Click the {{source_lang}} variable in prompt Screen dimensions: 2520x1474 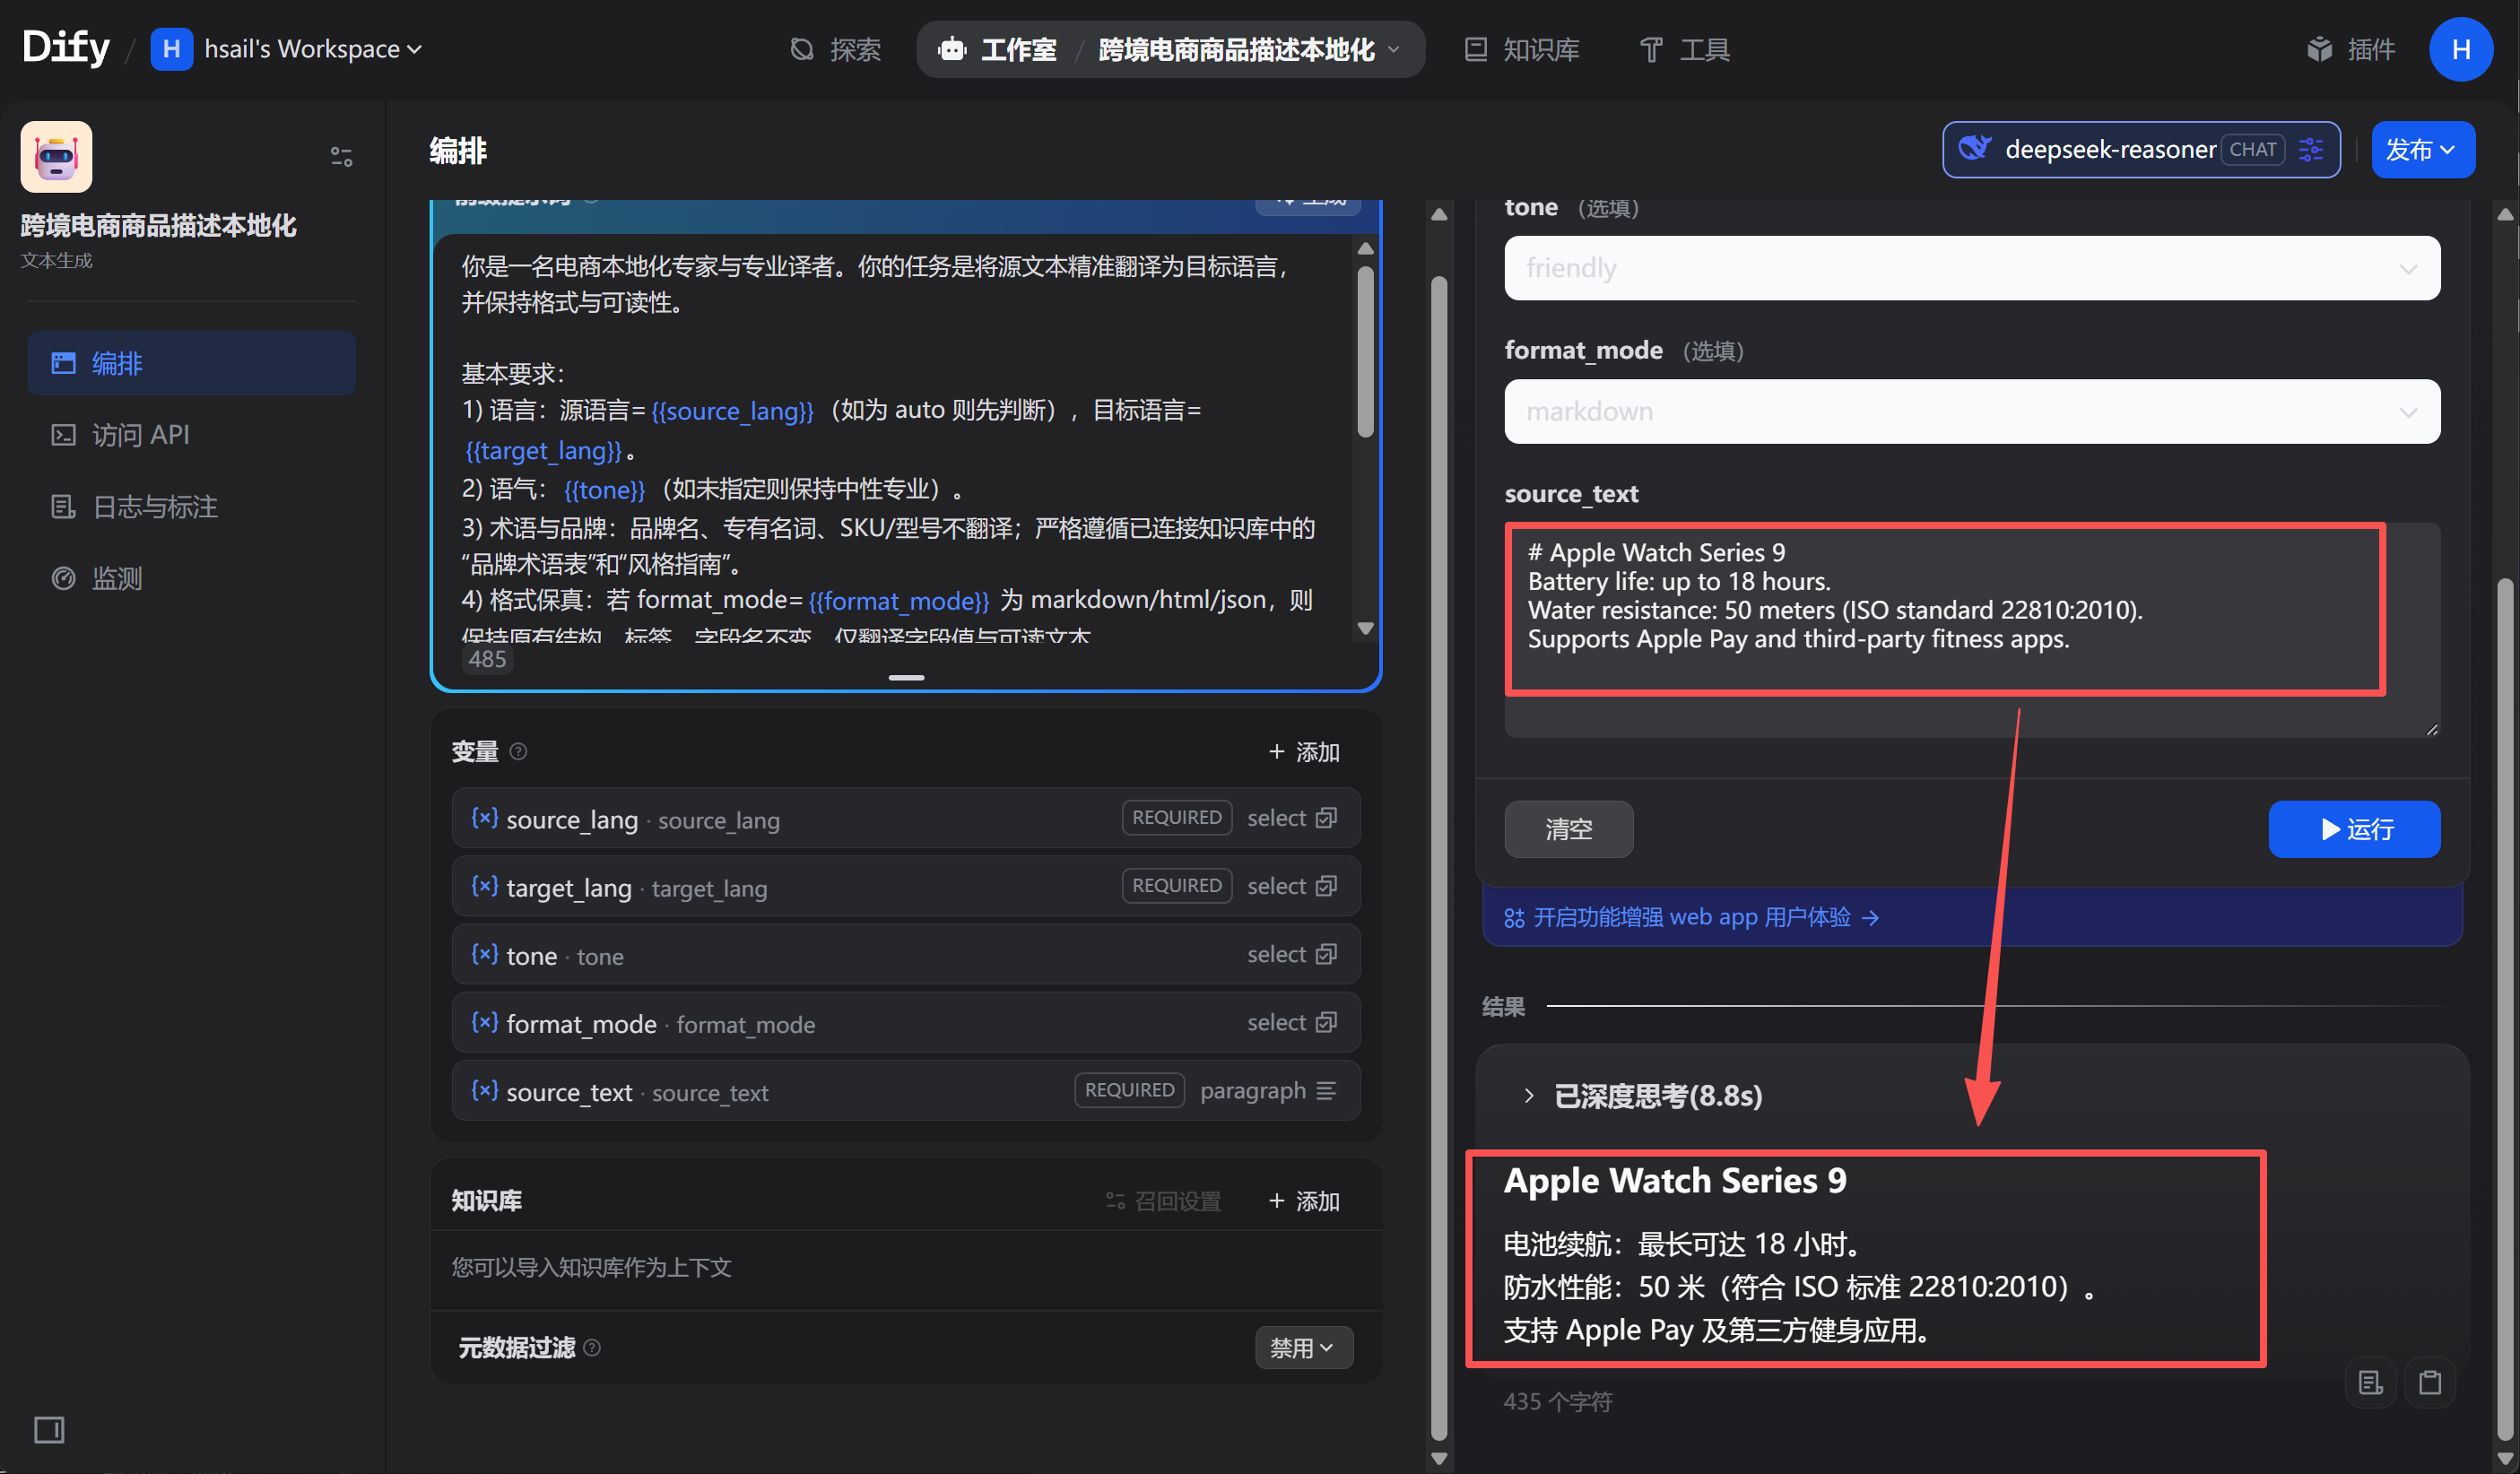[732, 410]
